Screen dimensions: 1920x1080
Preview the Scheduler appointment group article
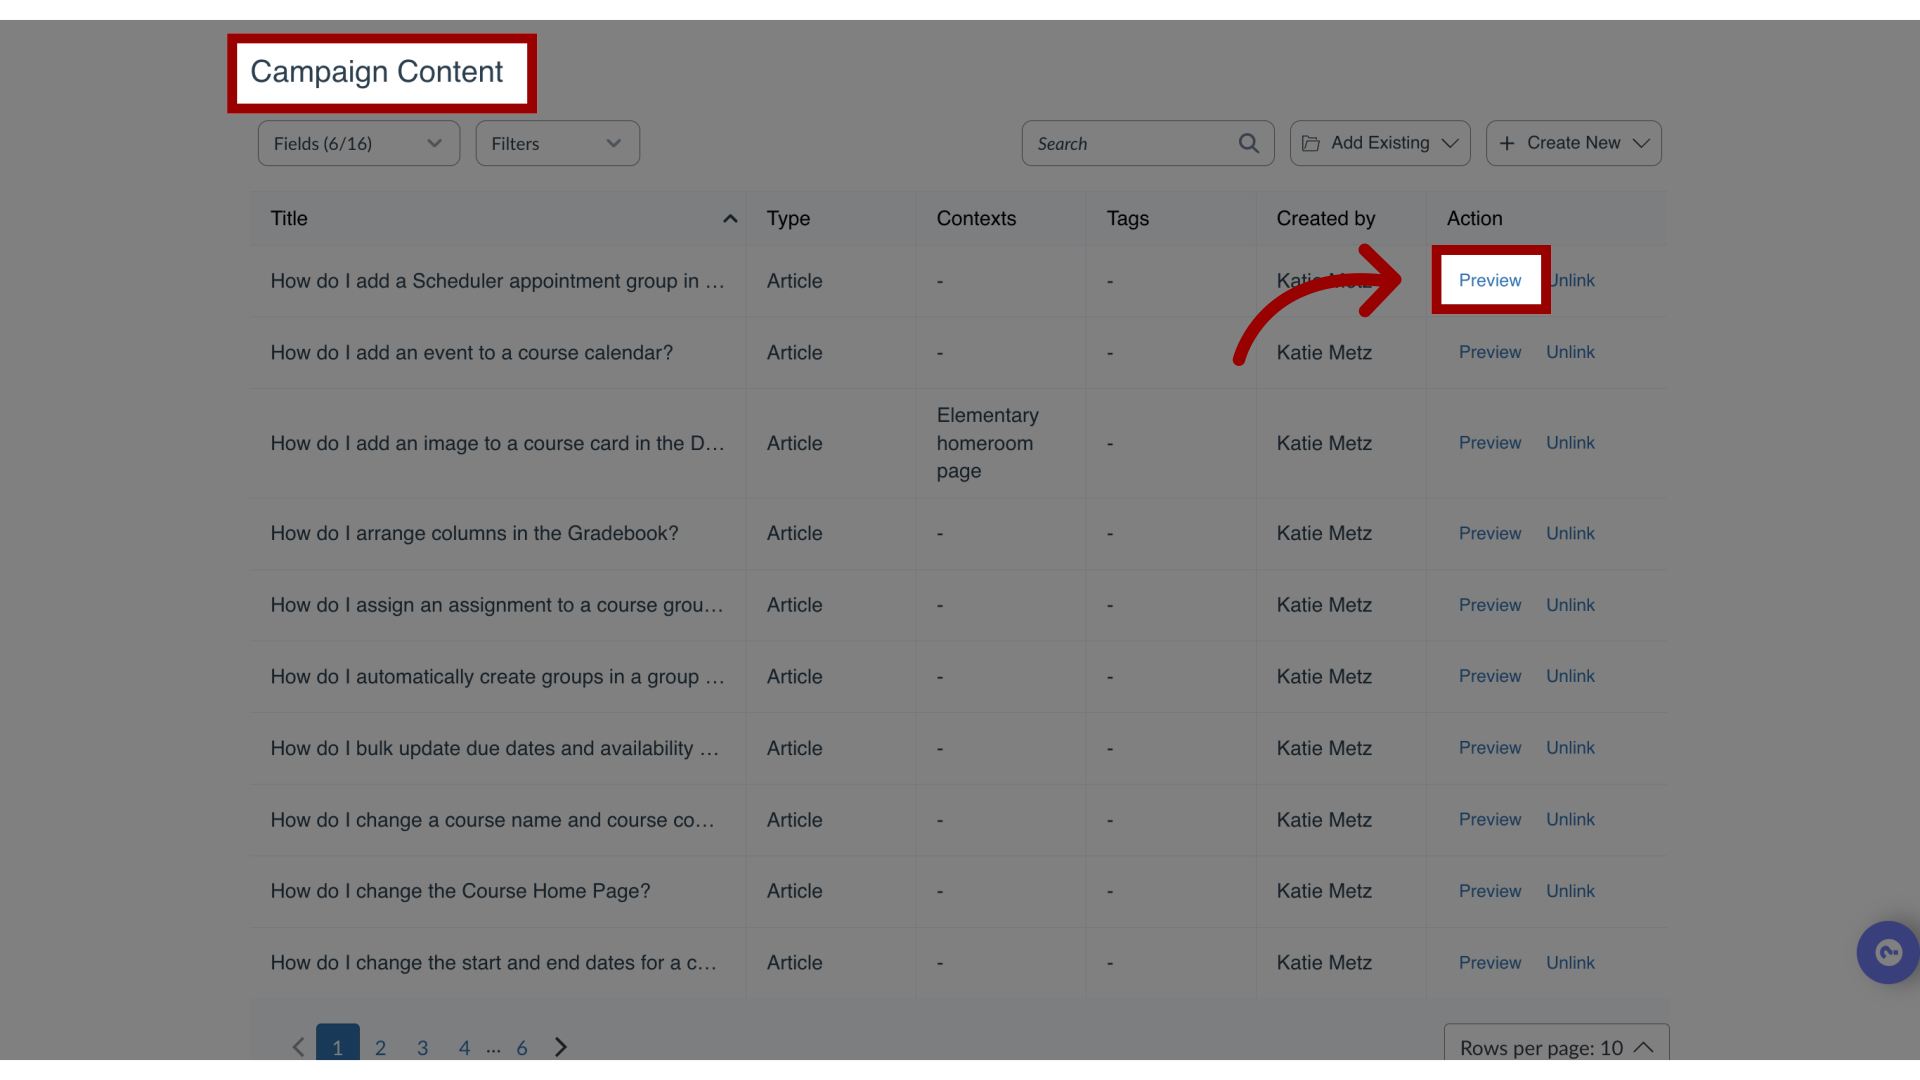pos(1490,280)
